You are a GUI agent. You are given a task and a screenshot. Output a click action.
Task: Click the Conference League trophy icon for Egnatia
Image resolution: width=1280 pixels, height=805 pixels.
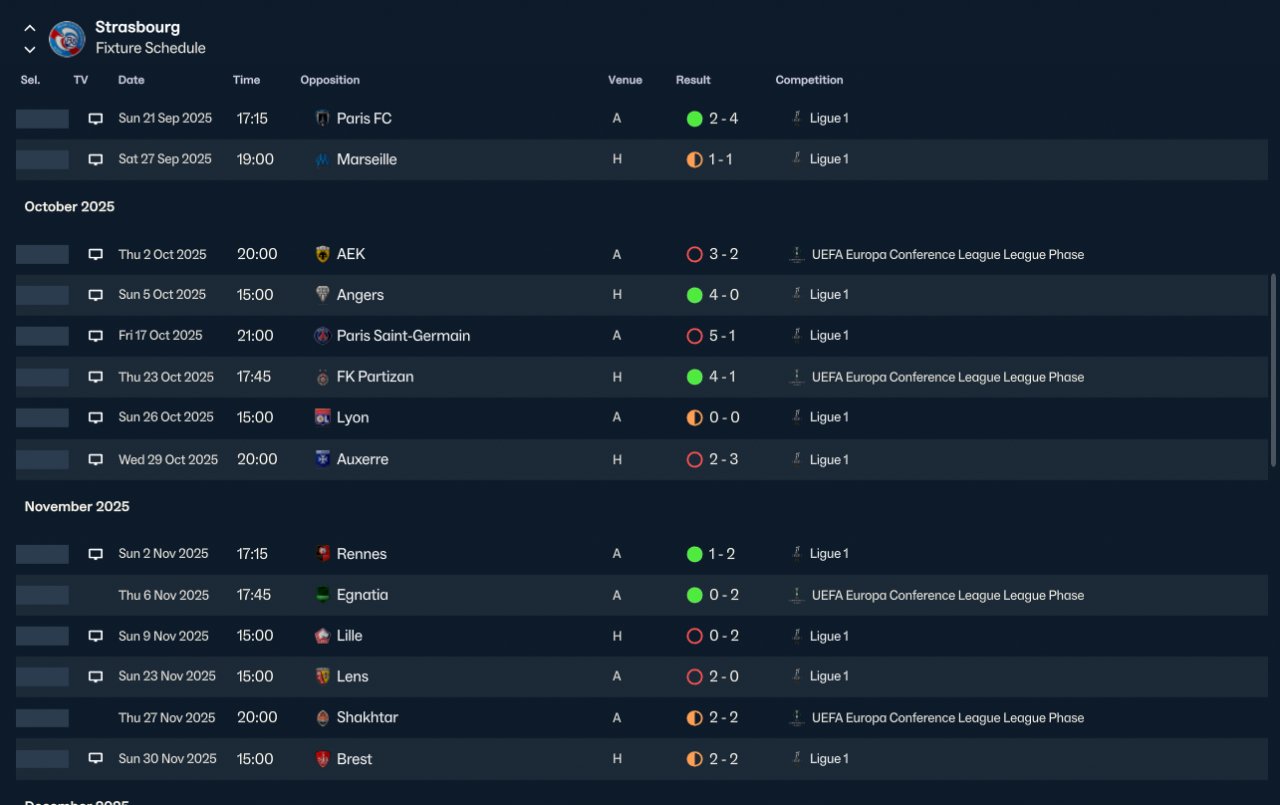[796, 595]
